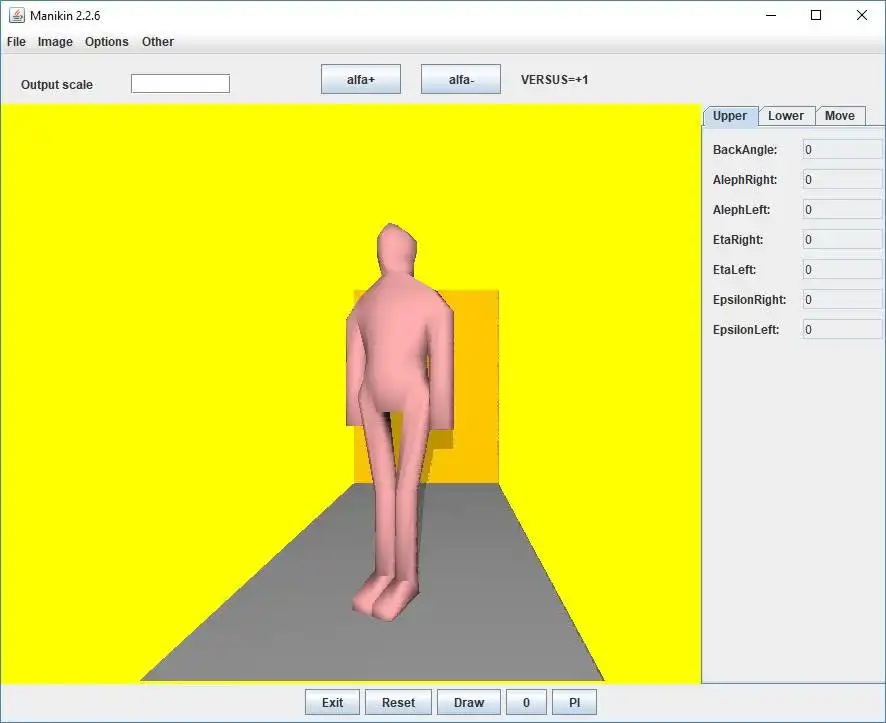Switch to the Move tab
886x723 pixels.
point(840,116)
